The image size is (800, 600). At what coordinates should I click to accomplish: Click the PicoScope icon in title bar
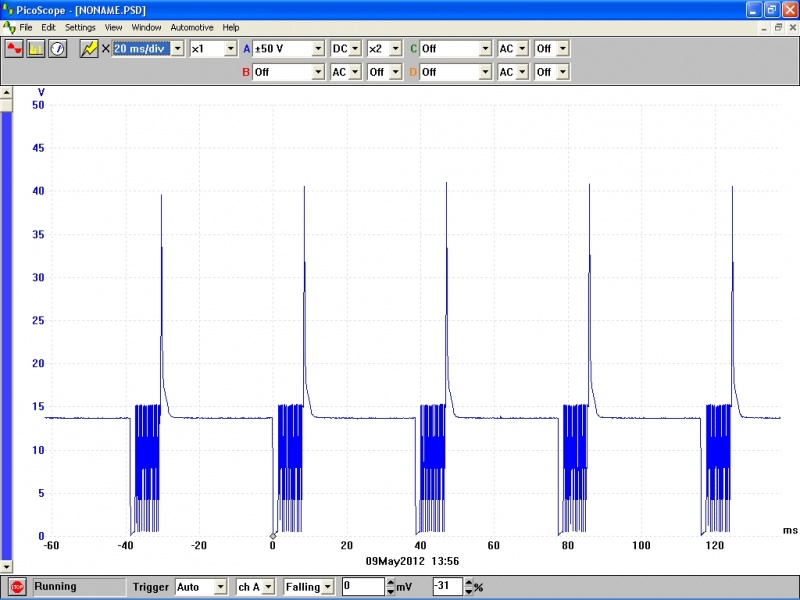tap(9, 9)
